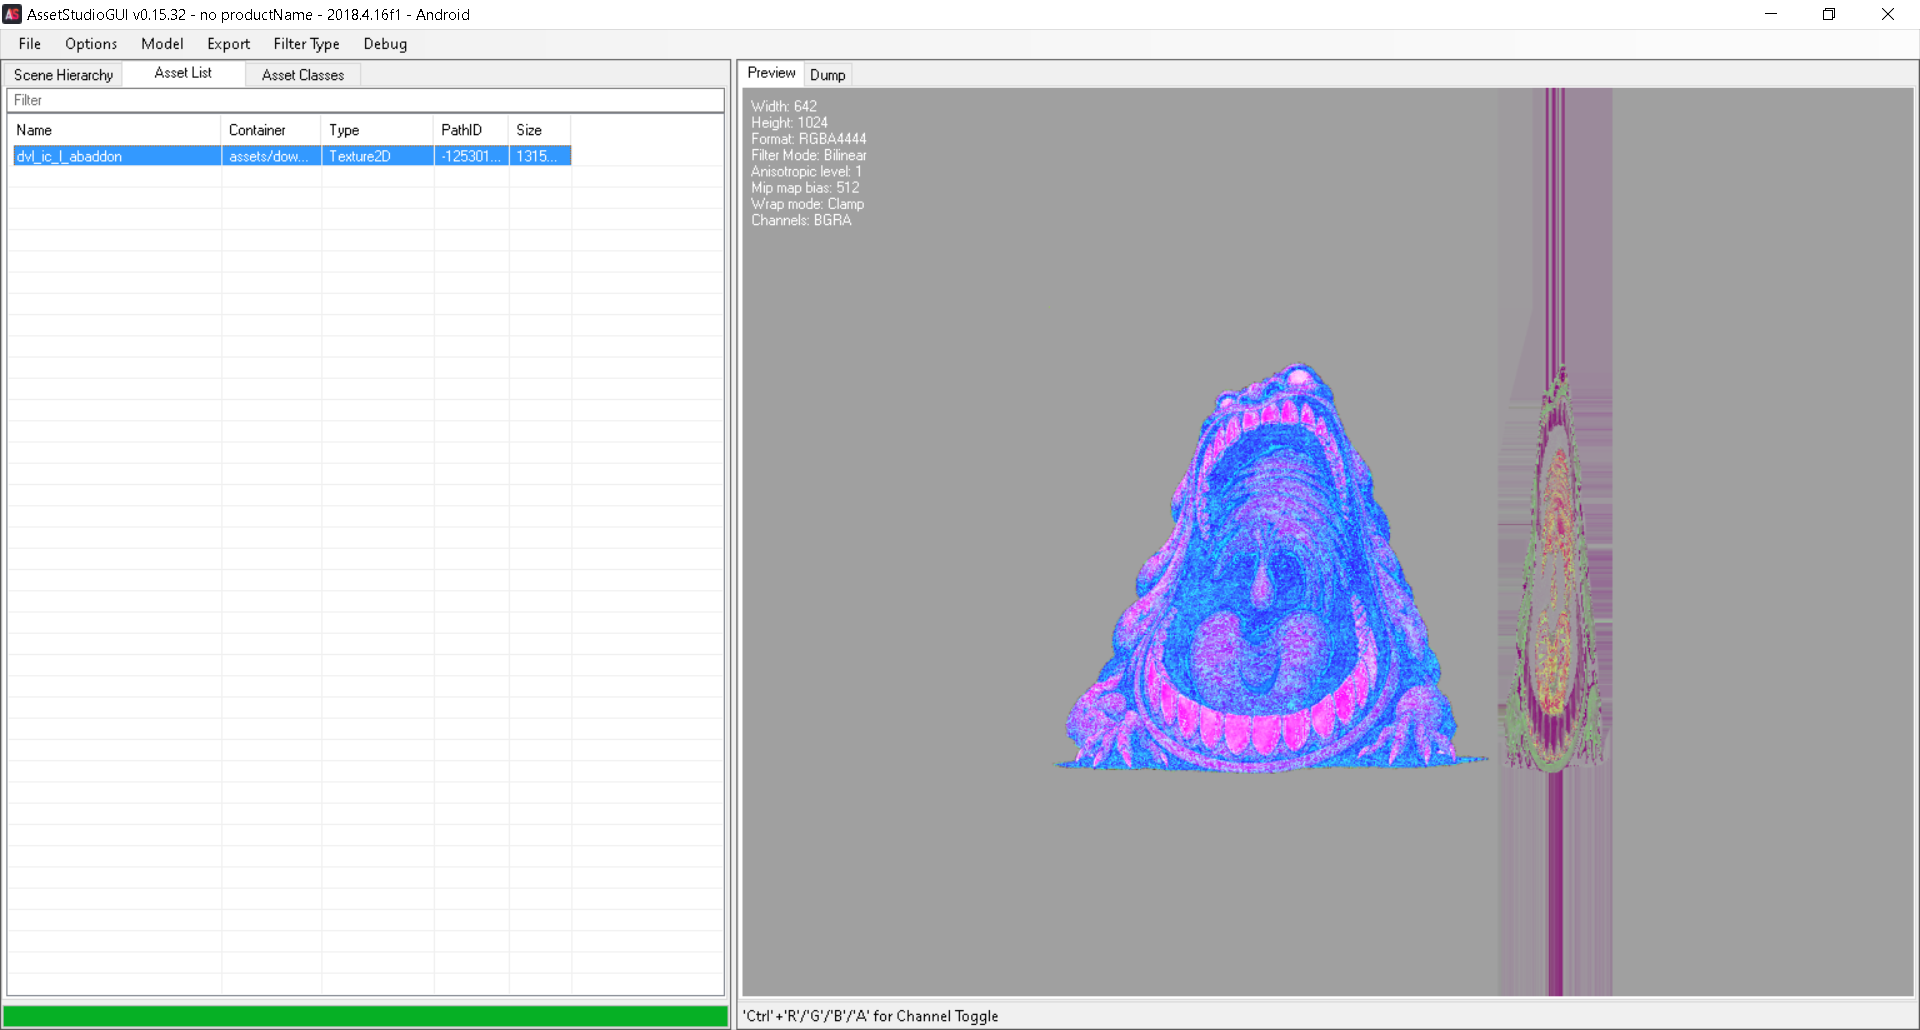Image resolution: width=1920 pixels, height=1030 pixels.
Task: Restore down the AssetStudioGUI window
Action: click(x=1829, y=14)
